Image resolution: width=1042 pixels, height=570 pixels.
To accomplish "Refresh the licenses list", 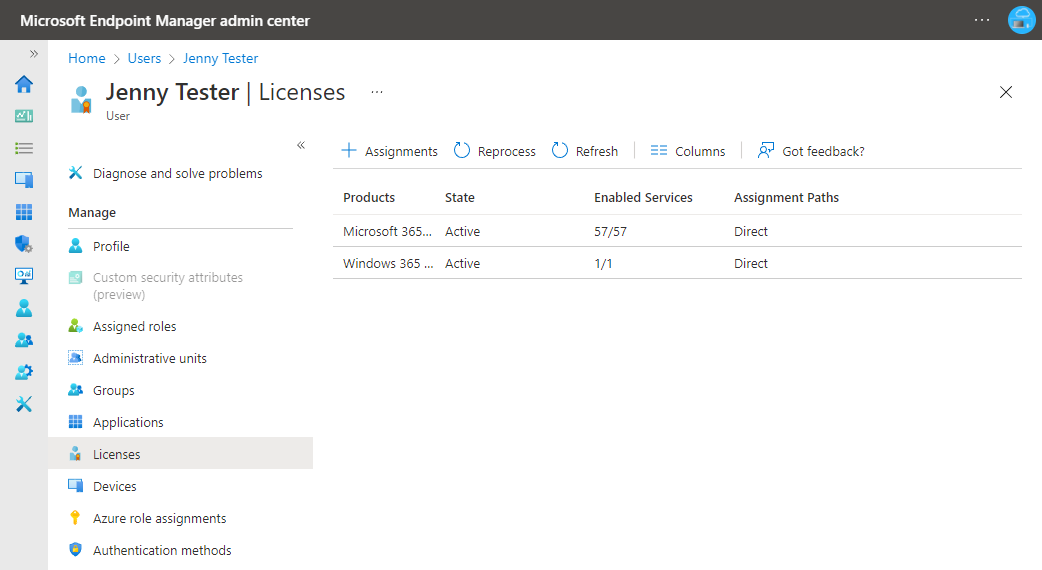I will 585,151.
